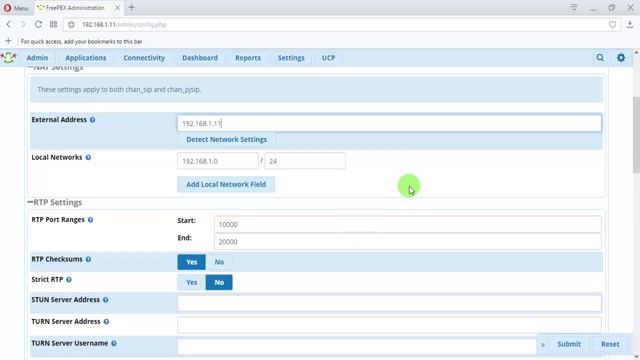640x360 pixels.
Task: Focus the RTP End port field
Action: (407, 242)
